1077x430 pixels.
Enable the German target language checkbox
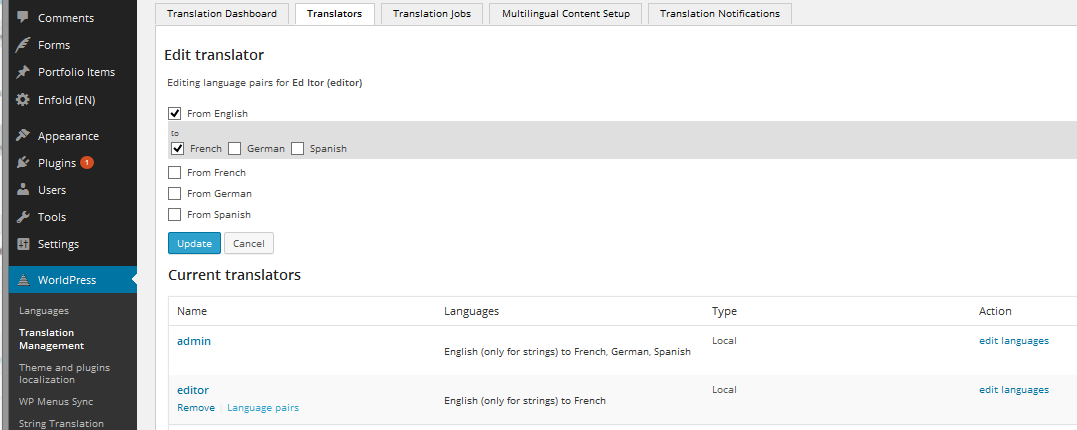[x=235, y=148]
